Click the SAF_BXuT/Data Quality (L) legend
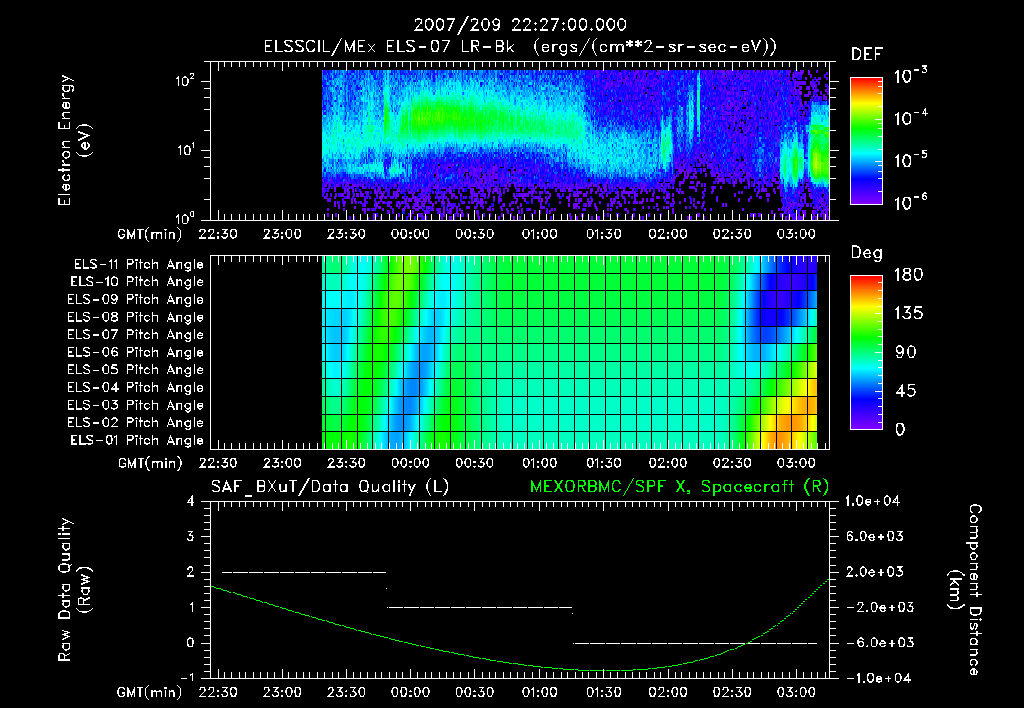Screen dimensions: 1024x708 pyautogui.click(x=330, y=487)
